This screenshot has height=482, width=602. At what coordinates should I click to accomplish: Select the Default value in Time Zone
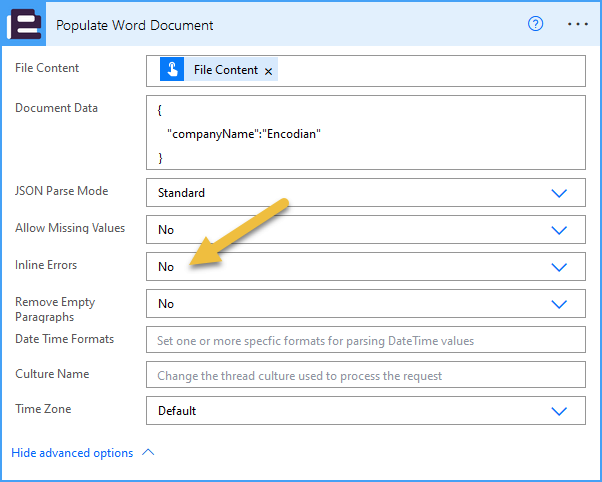177,411
